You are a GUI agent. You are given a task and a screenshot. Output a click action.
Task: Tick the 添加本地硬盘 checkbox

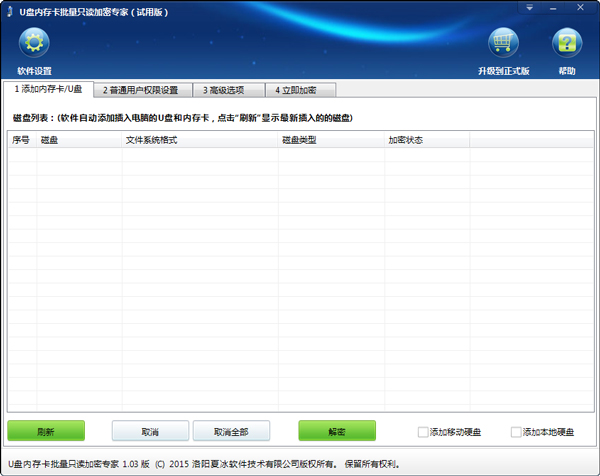pos(516,432)
